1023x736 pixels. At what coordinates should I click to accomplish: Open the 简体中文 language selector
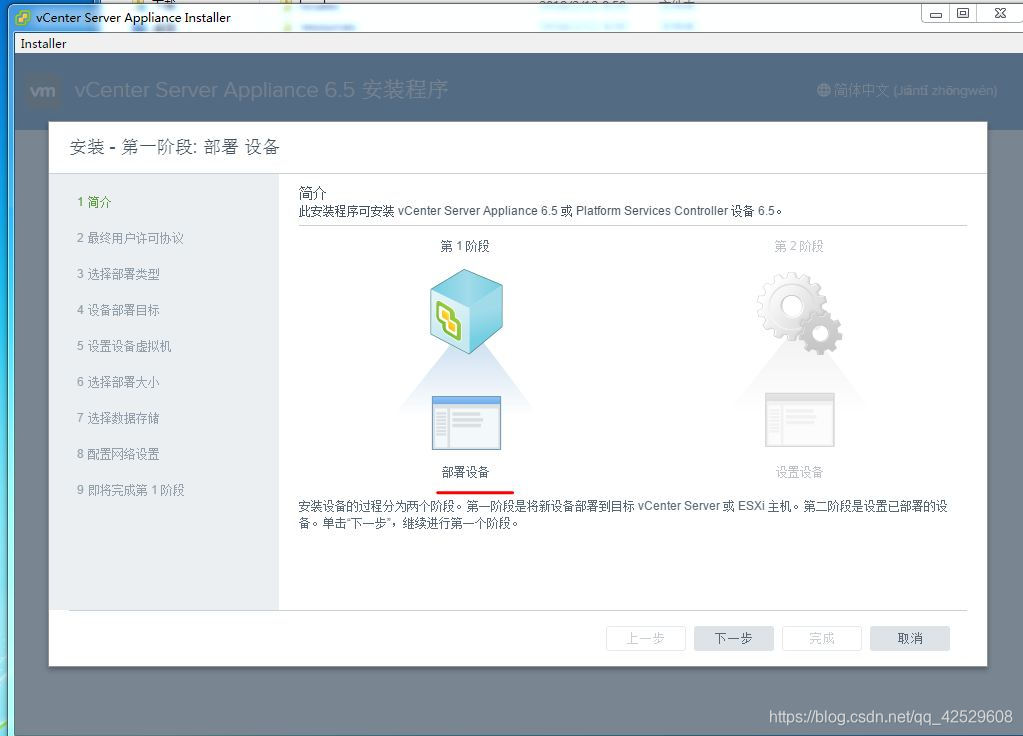(x=907, y=90)
